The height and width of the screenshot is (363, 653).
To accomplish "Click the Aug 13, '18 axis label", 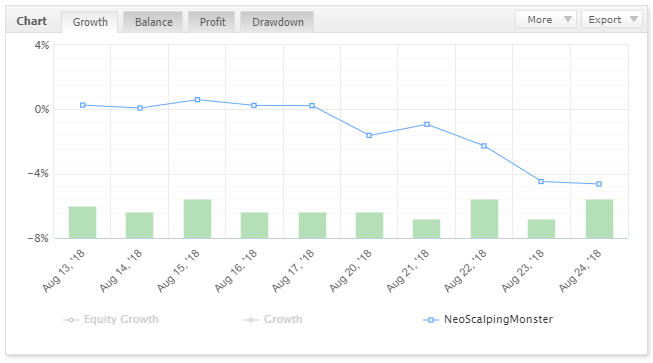I will 63,271.
